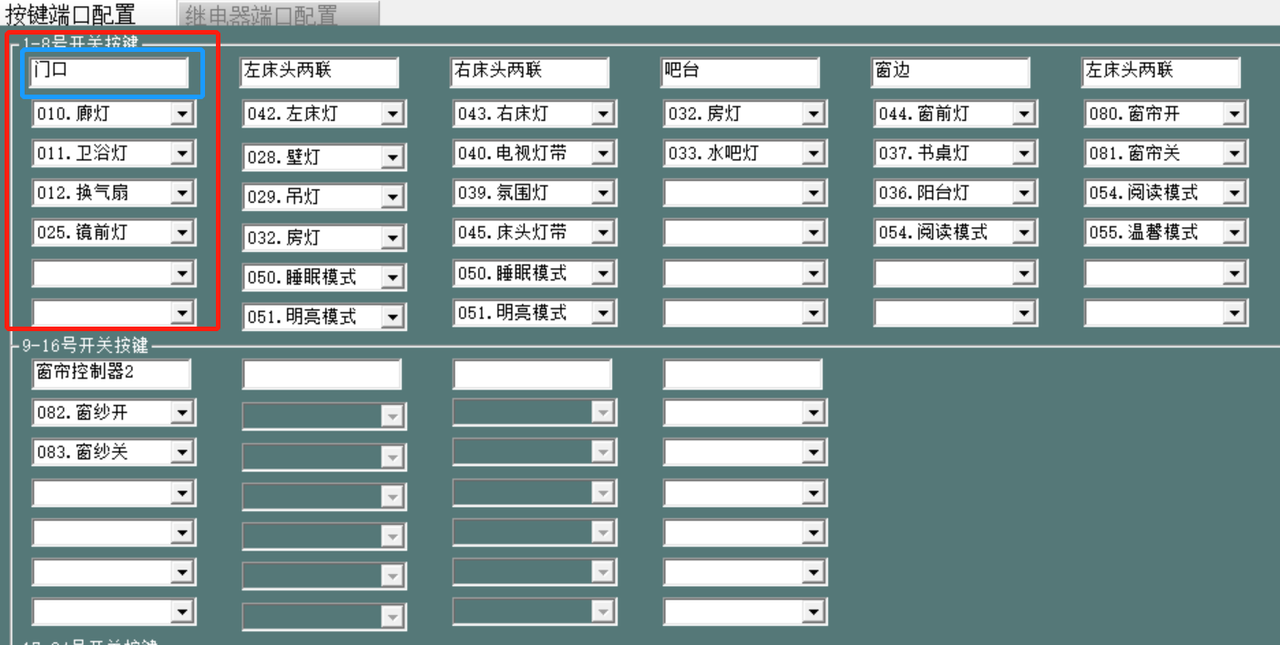Expand the 040.电视灯带 combo box
The height and width of the screenshot is (645, 1280).
click(x=602, y=154)
